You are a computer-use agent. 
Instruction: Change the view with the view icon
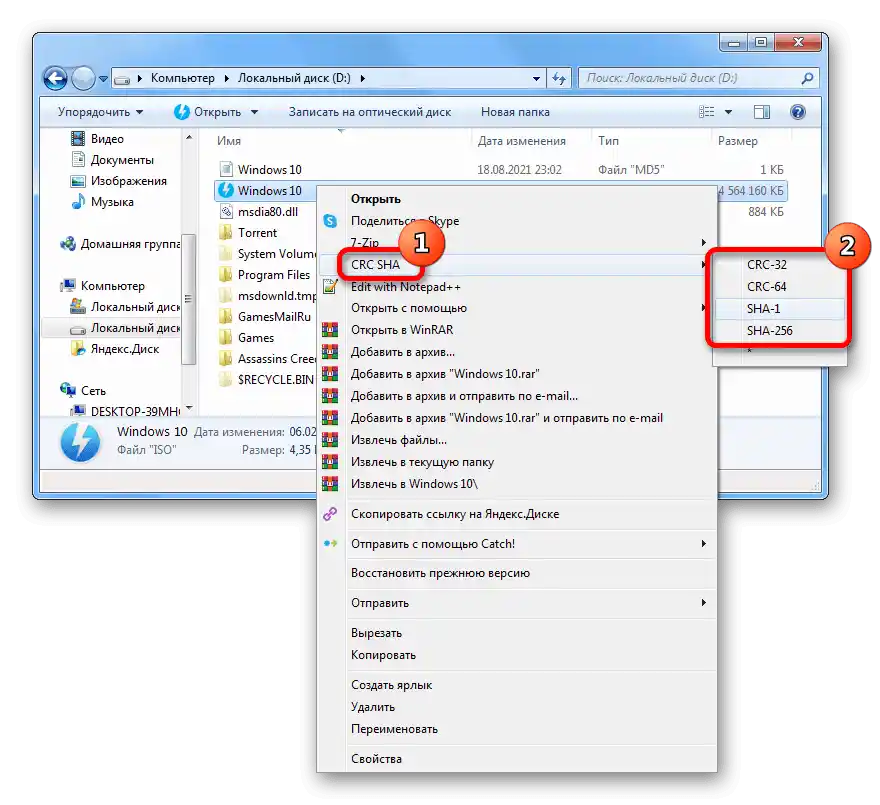707,112
